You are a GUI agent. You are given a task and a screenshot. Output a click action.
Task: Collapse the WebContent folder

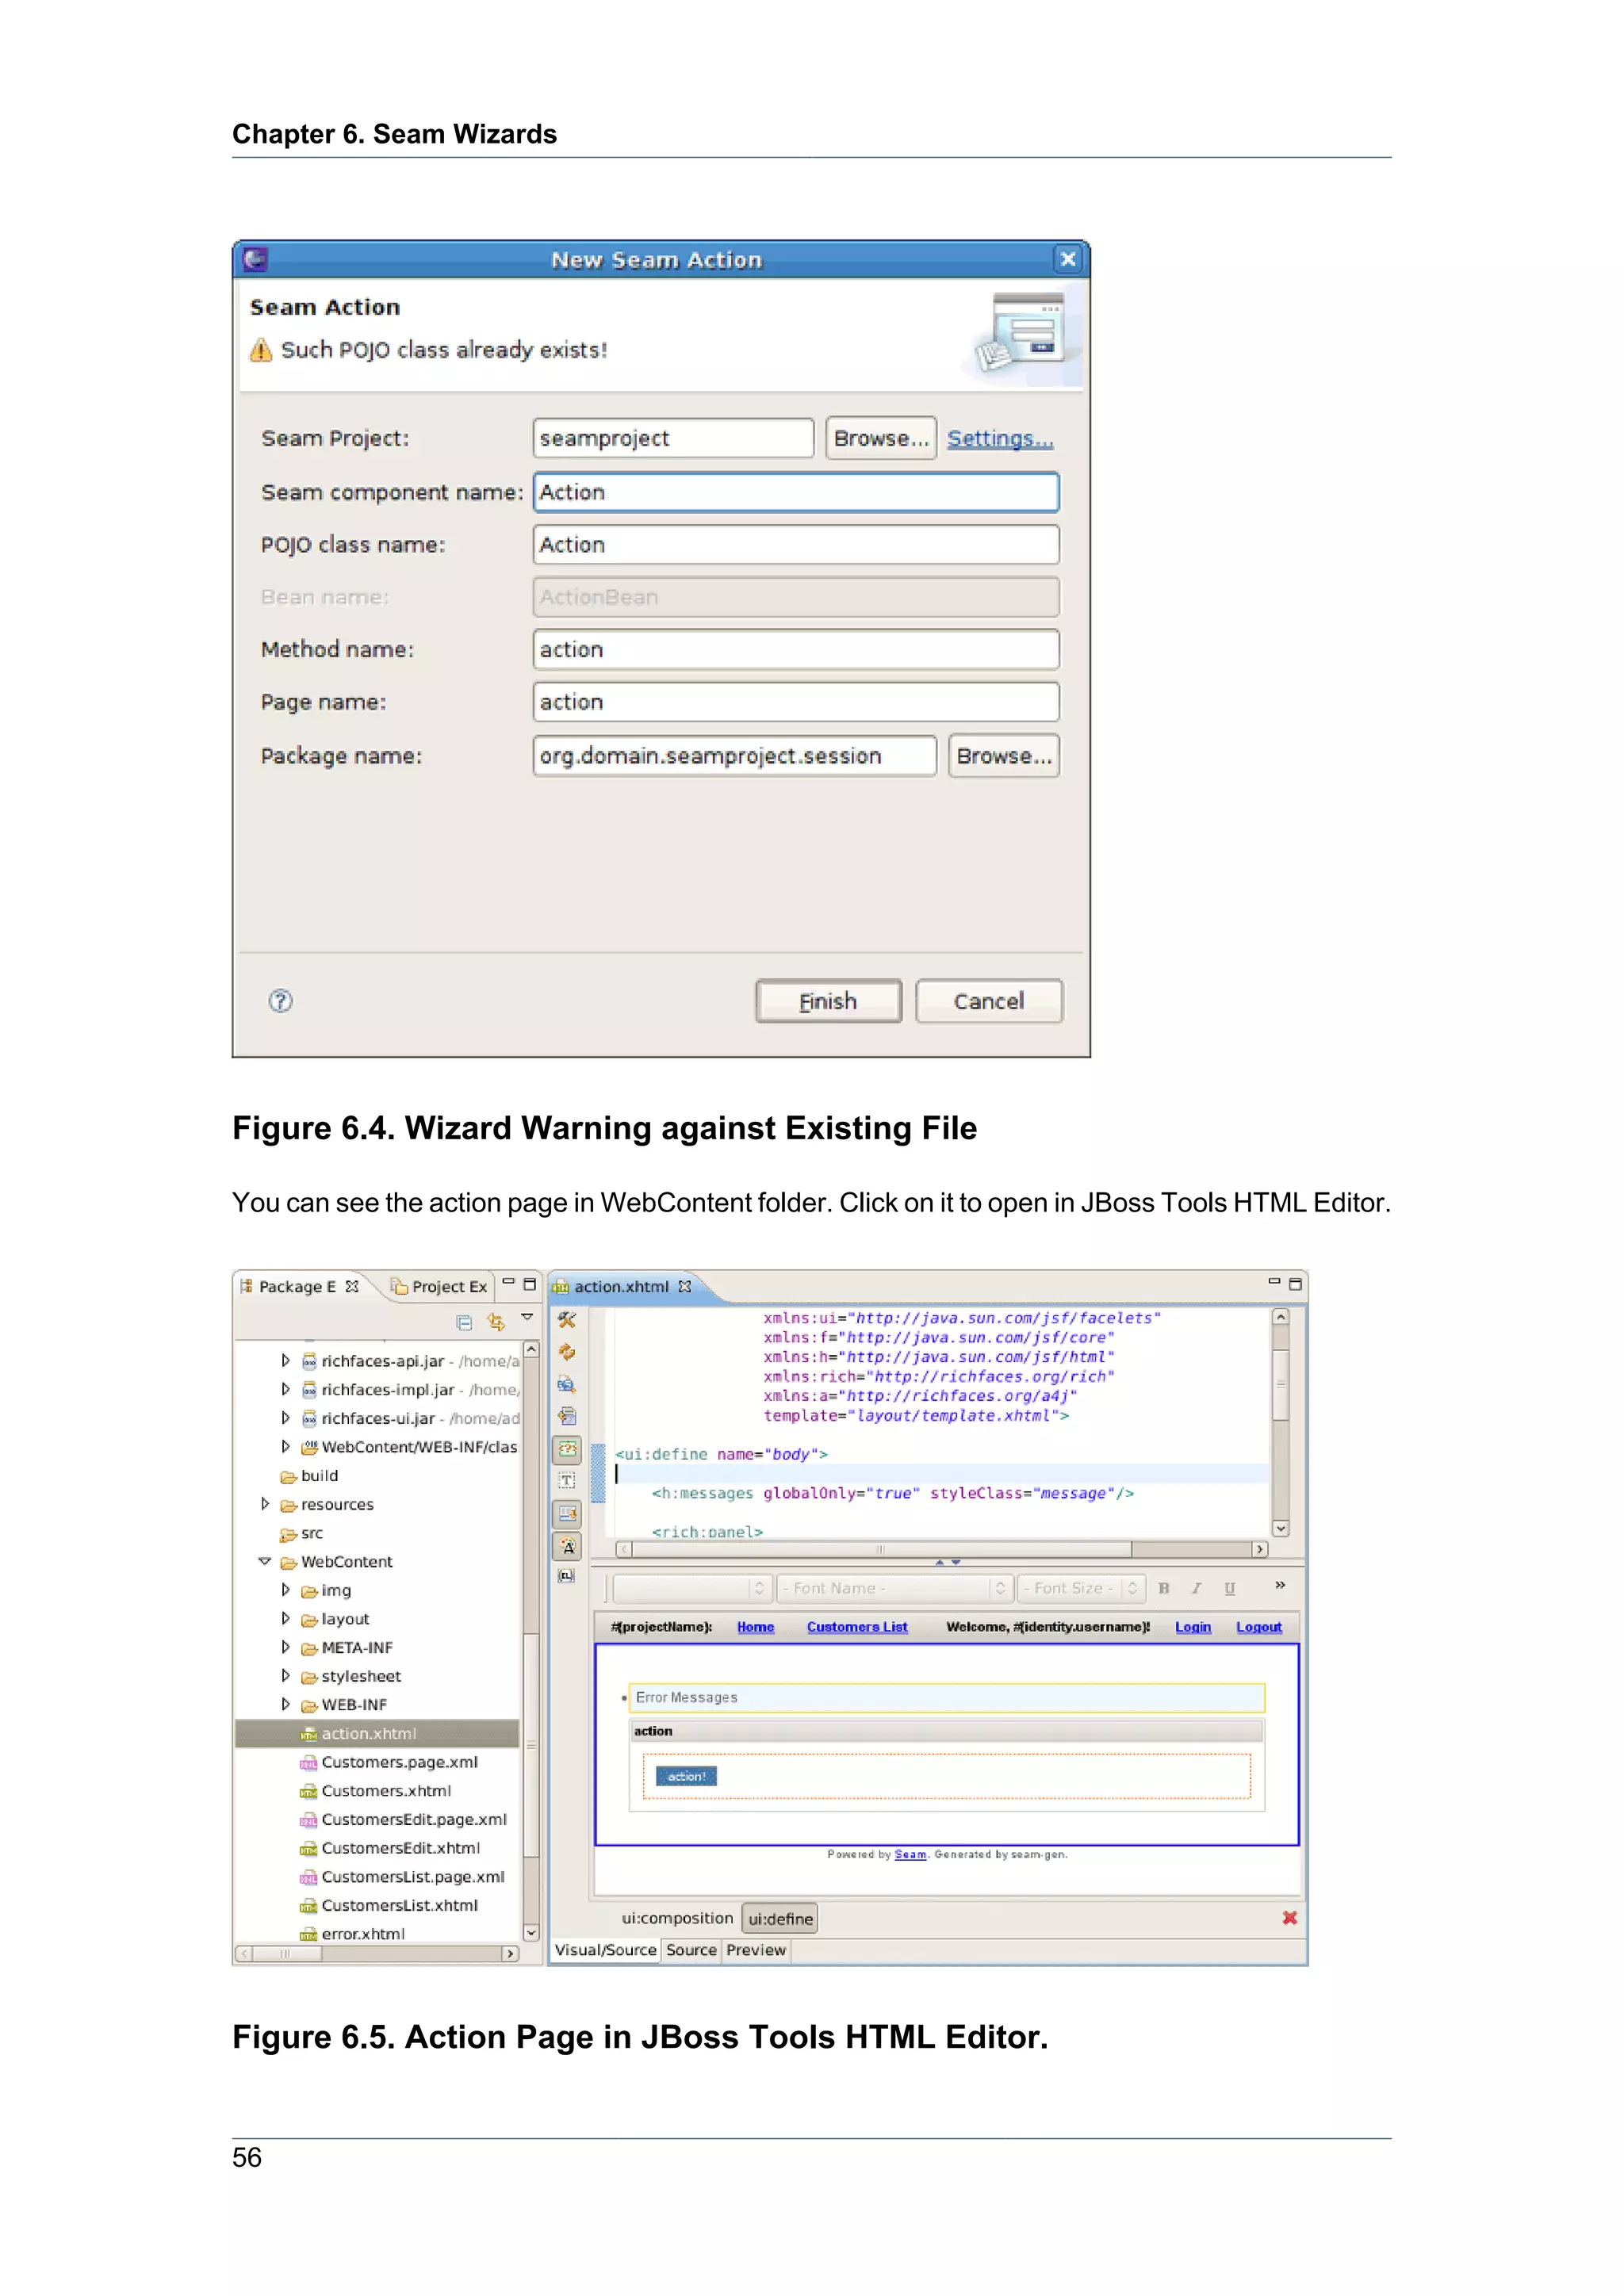pyautogui.click(x=265, y=1561)
